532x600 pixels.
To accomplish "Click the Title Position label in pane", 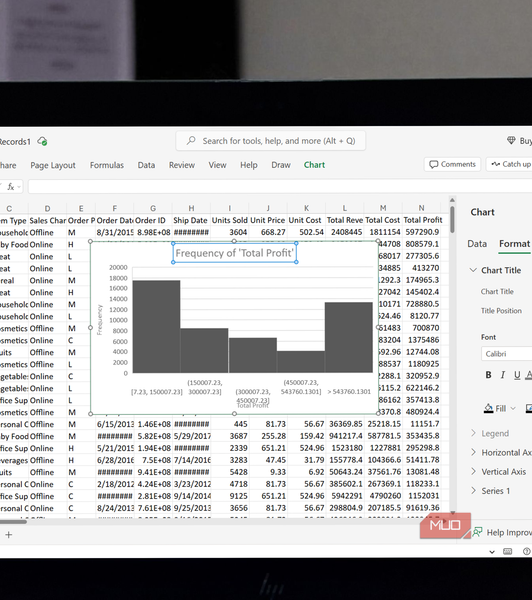I will coord(501,311).
